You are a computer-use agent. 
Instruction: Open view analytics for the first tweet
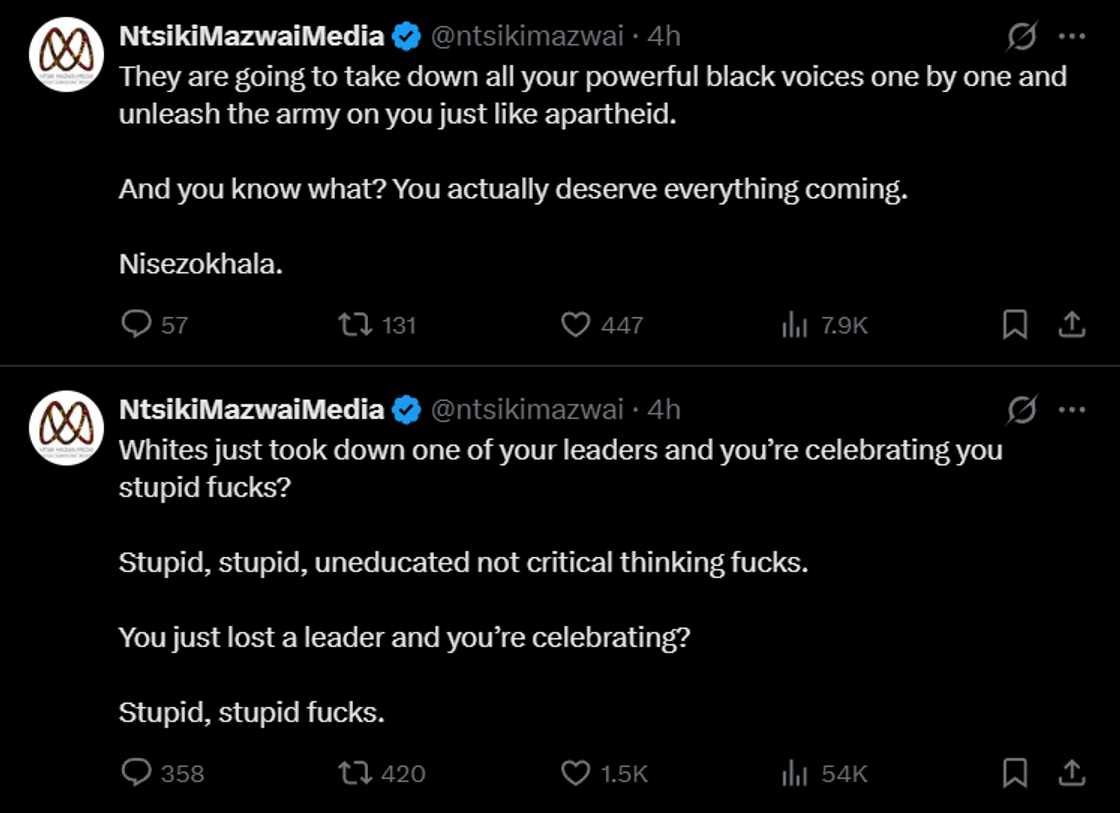793,323
